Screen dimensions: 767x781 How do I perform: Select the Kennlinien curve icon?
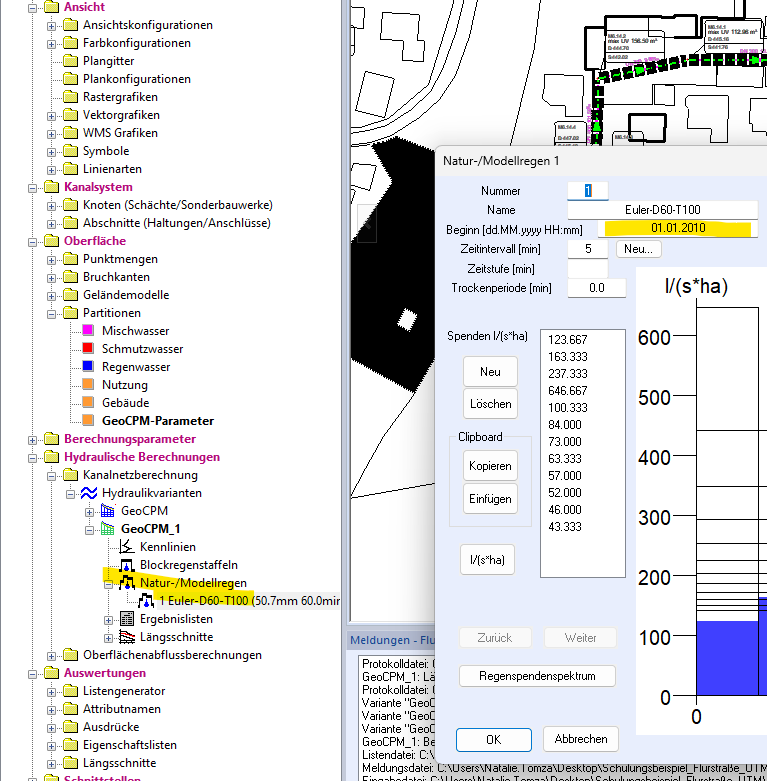[x=126, y=547]
